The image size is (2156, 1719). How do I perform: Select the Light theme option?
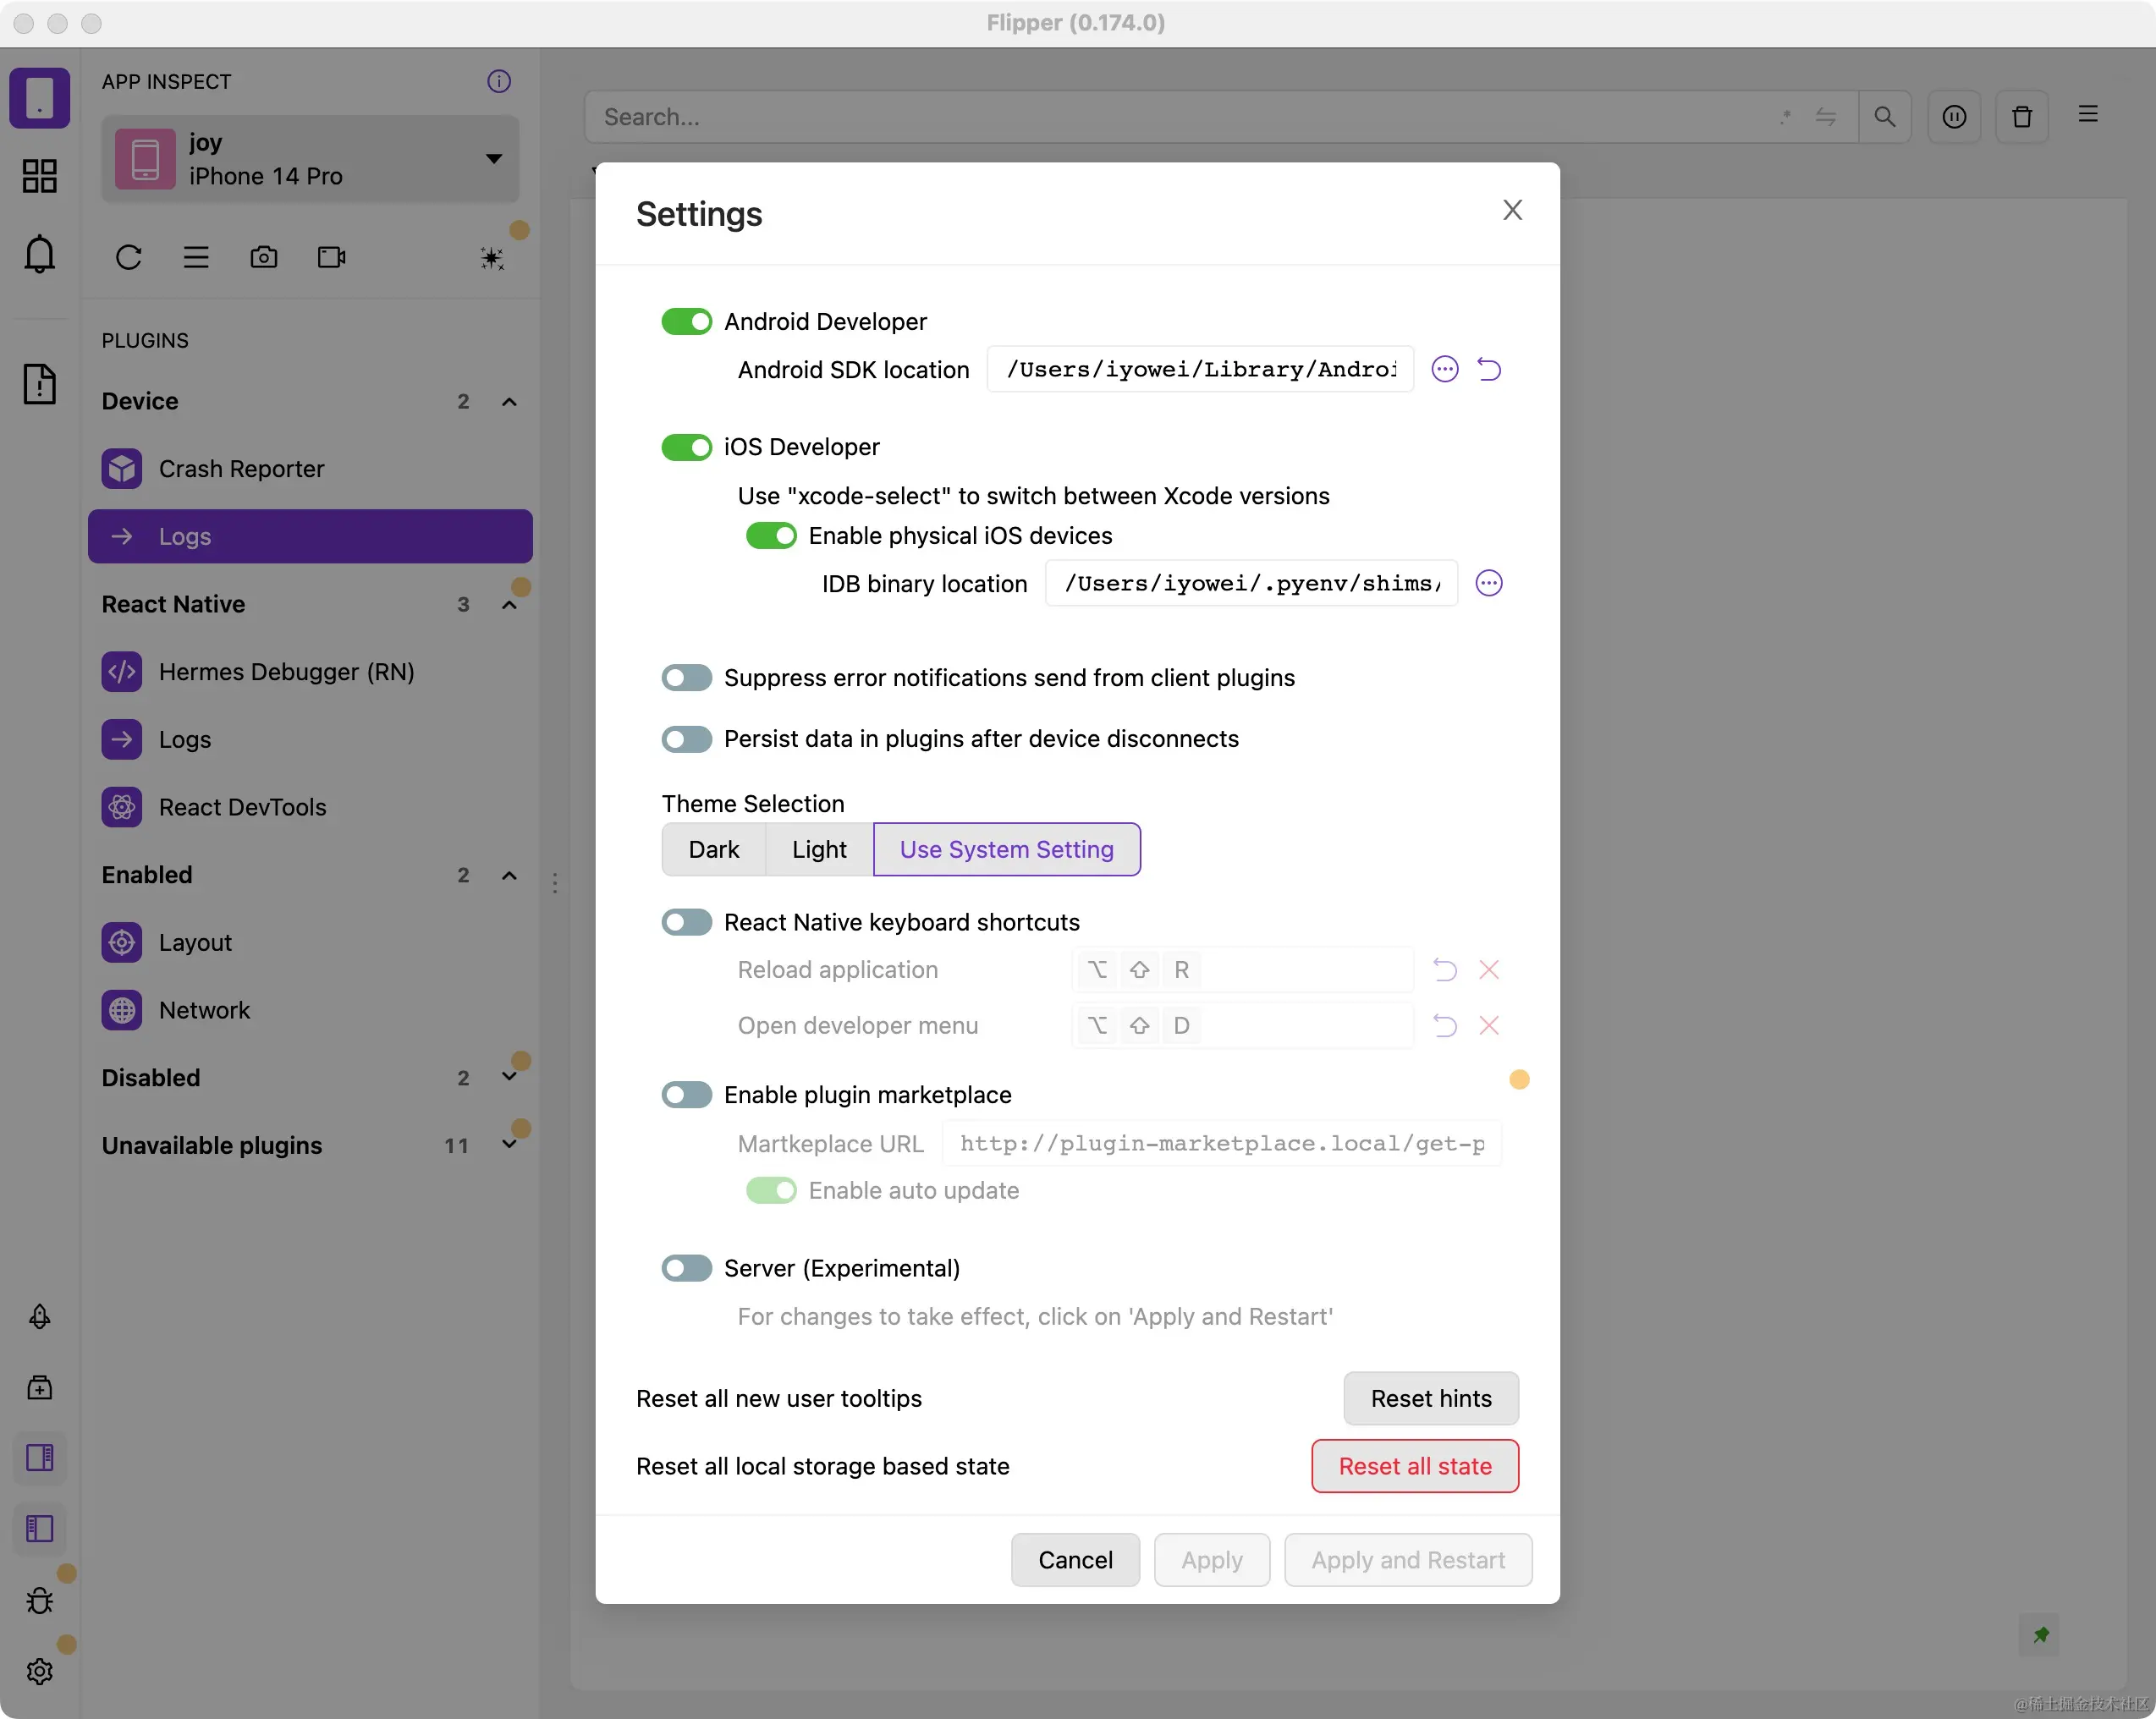(819, 849)
